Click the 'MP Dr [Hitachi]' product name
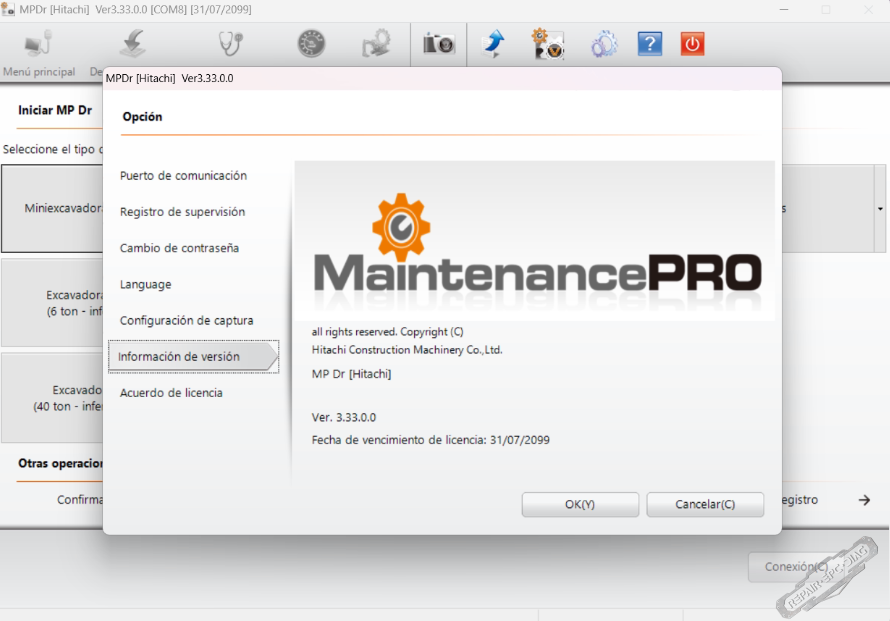The height and width of the screenshot is (621, 890). point(351,374)
